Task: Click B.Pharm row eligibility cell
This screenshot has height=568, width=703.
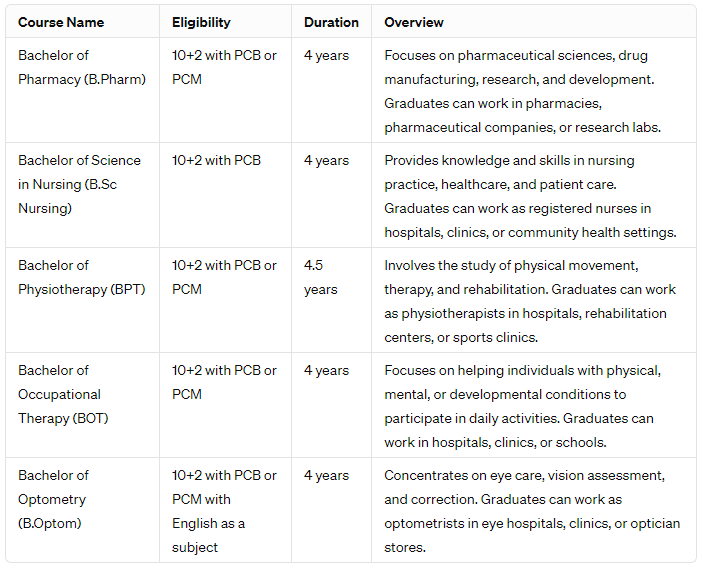Action: [224, 67]
